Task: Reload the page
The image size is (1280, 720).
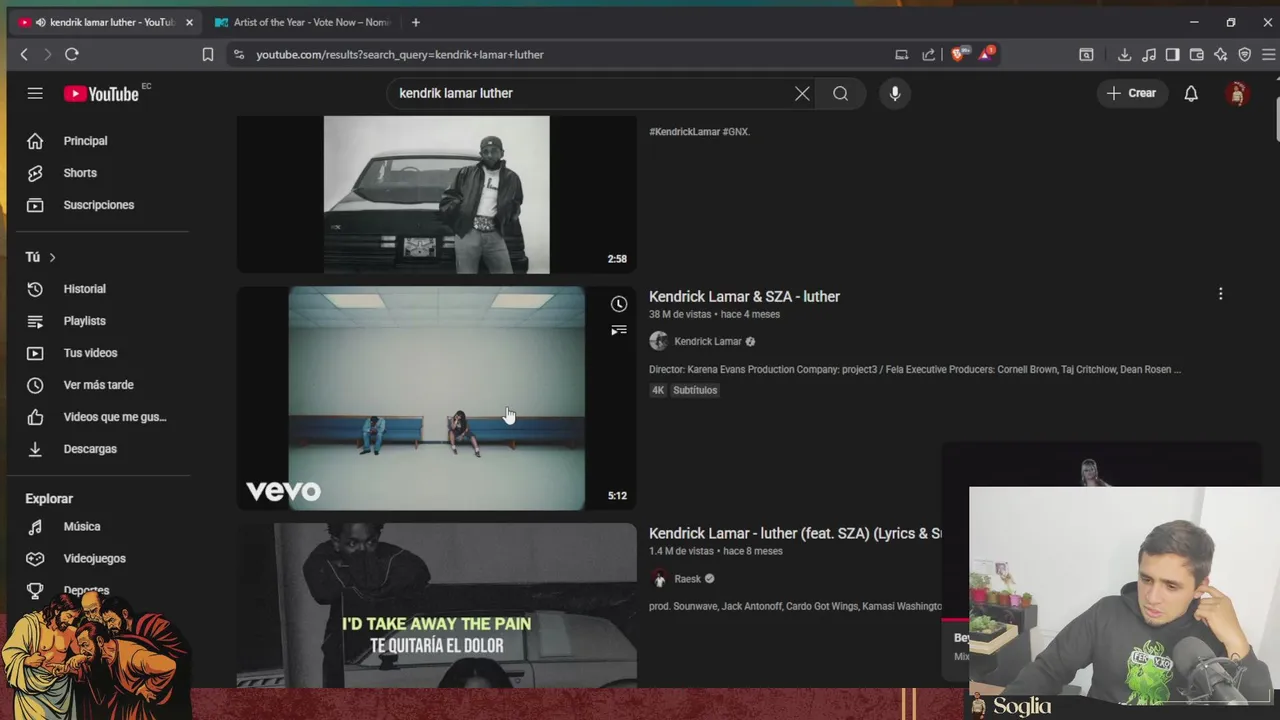Action: [72, 54]
